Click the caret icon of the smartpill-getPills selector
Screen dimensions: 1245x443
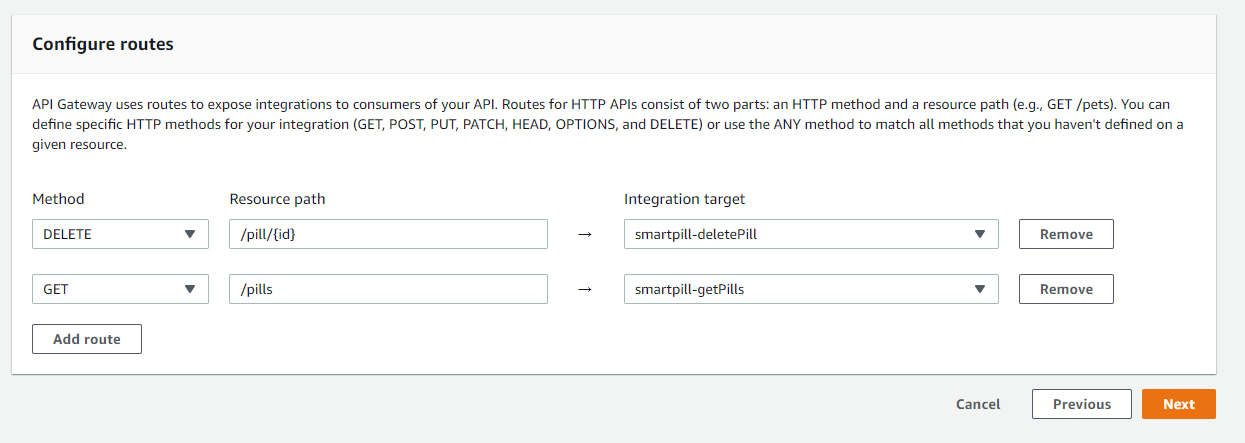pyautogui.click(x=980, y=290)
